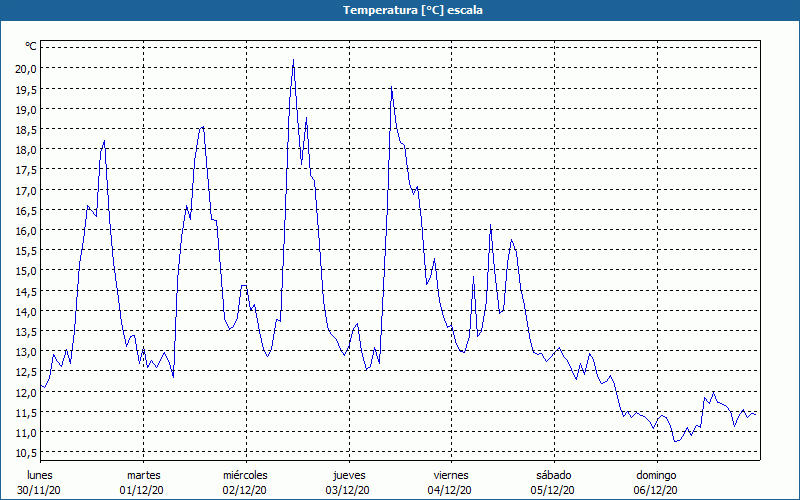Click the 'lunes' day label

pyautogui.click(x=40, y=475)
